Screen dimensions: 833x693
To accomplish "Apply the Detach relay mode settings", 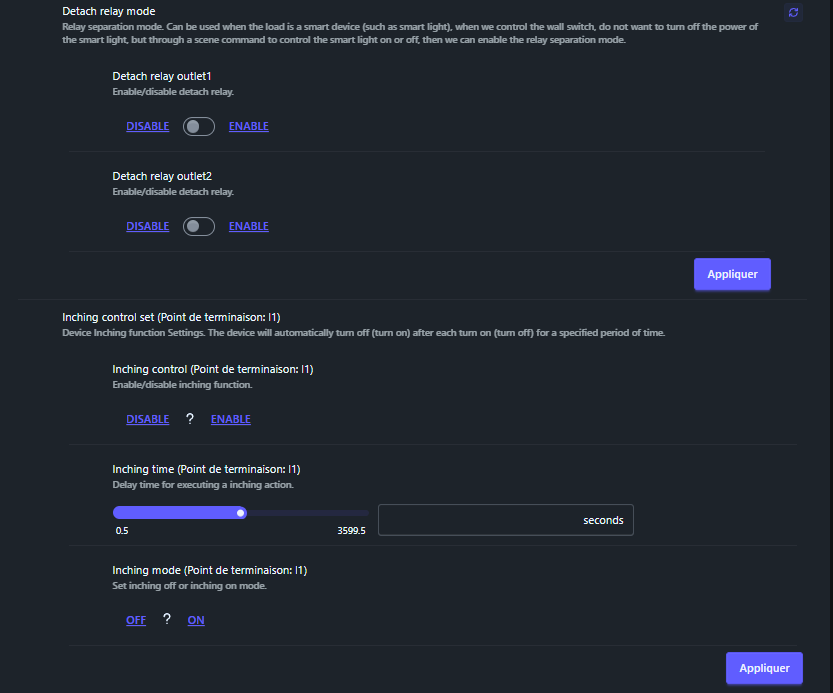I will coord(732,274).
